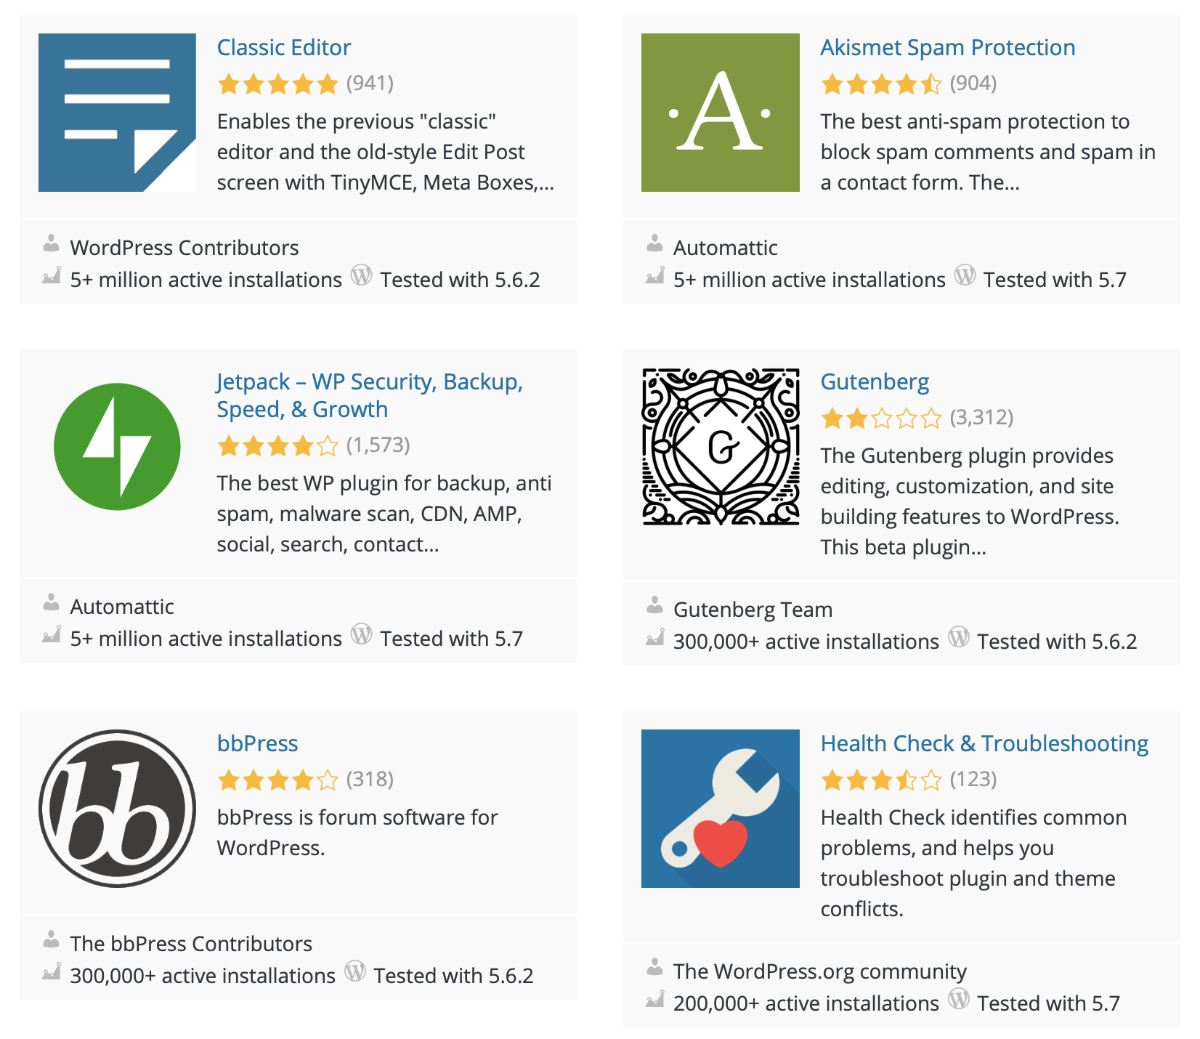Click WordPress logo beside Classic Editor's tested version

pos(361,277)
